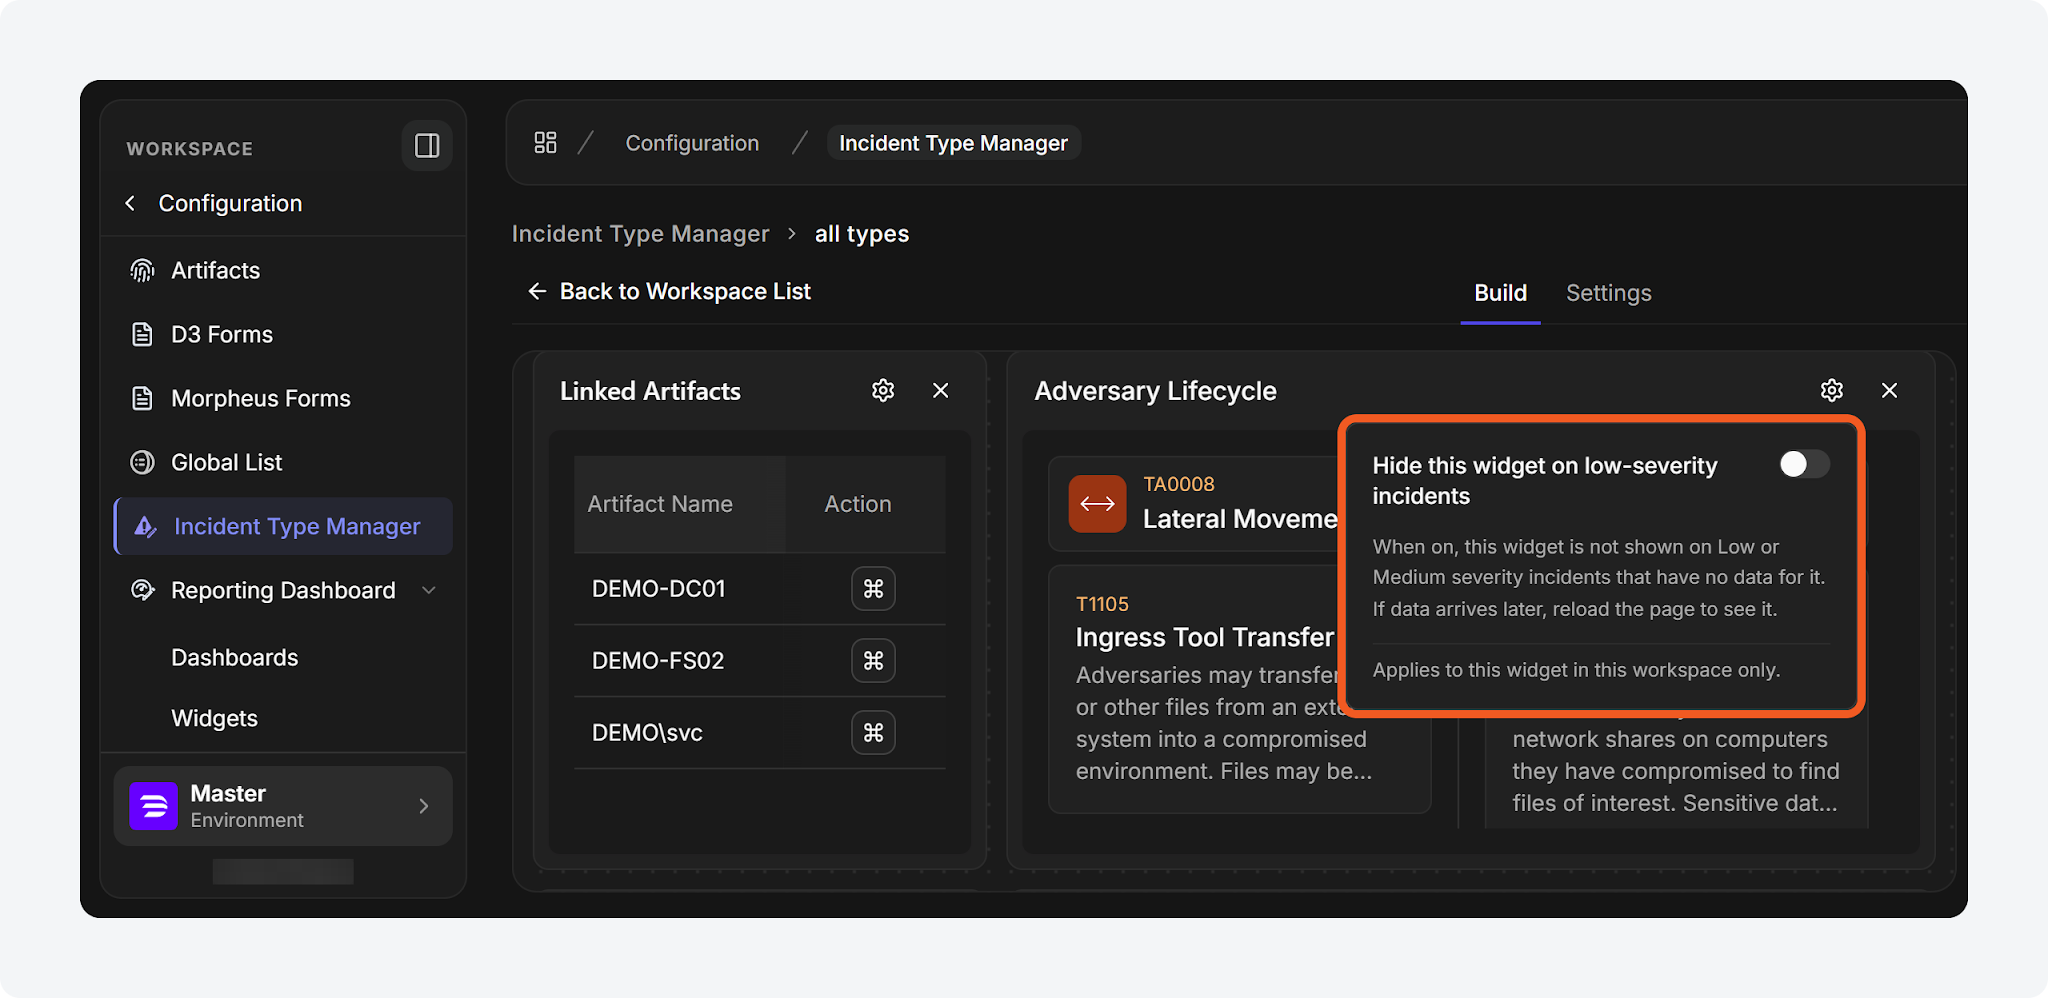The height and width of the screenshot is (998, 2048).
Task: Click all types in the page path
Action: tap(862, 234)
